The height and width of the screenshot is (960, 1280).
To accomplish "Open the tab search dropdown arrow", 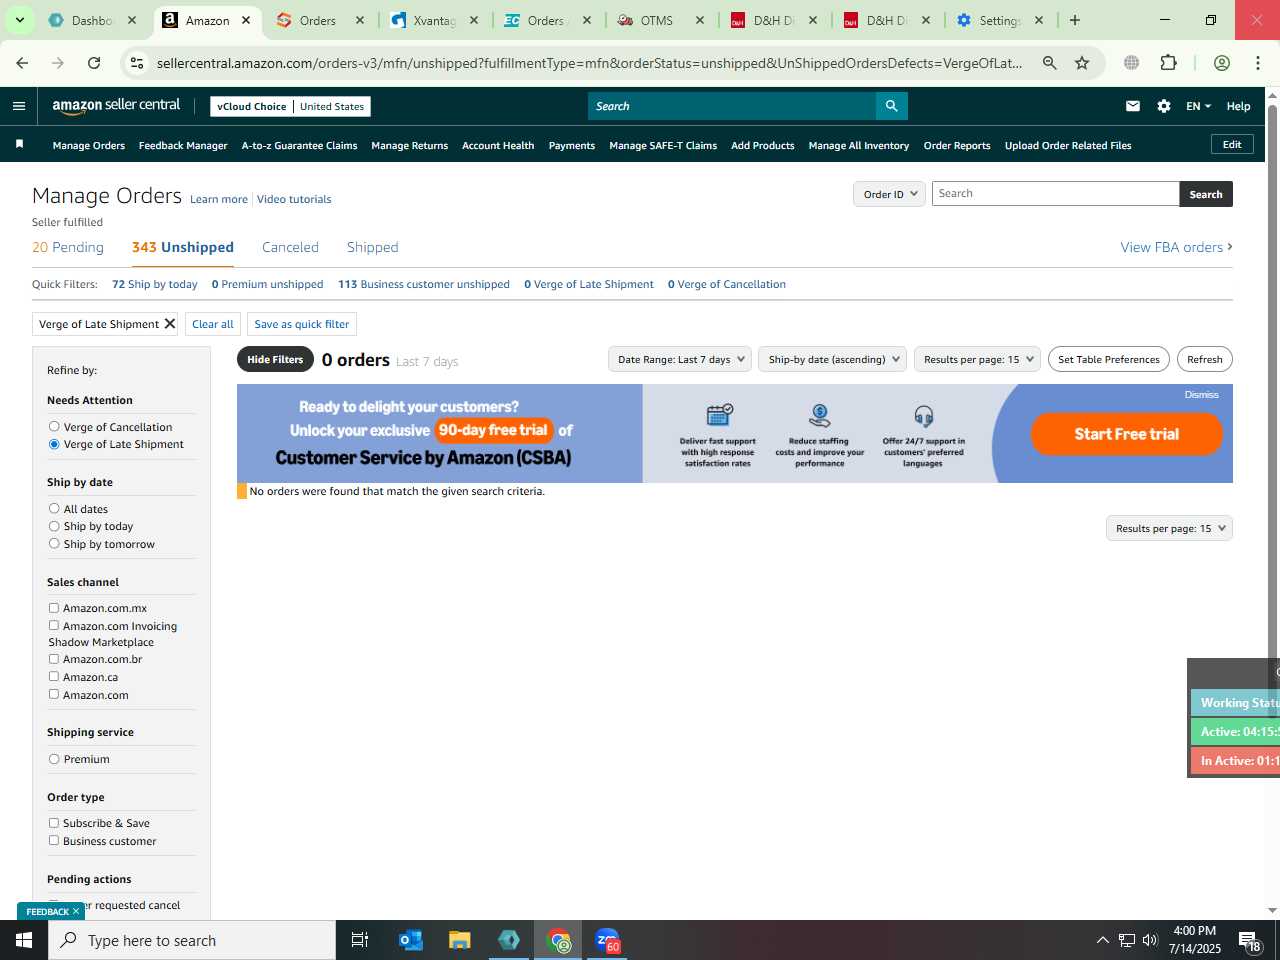I will [x=19, y=20].
